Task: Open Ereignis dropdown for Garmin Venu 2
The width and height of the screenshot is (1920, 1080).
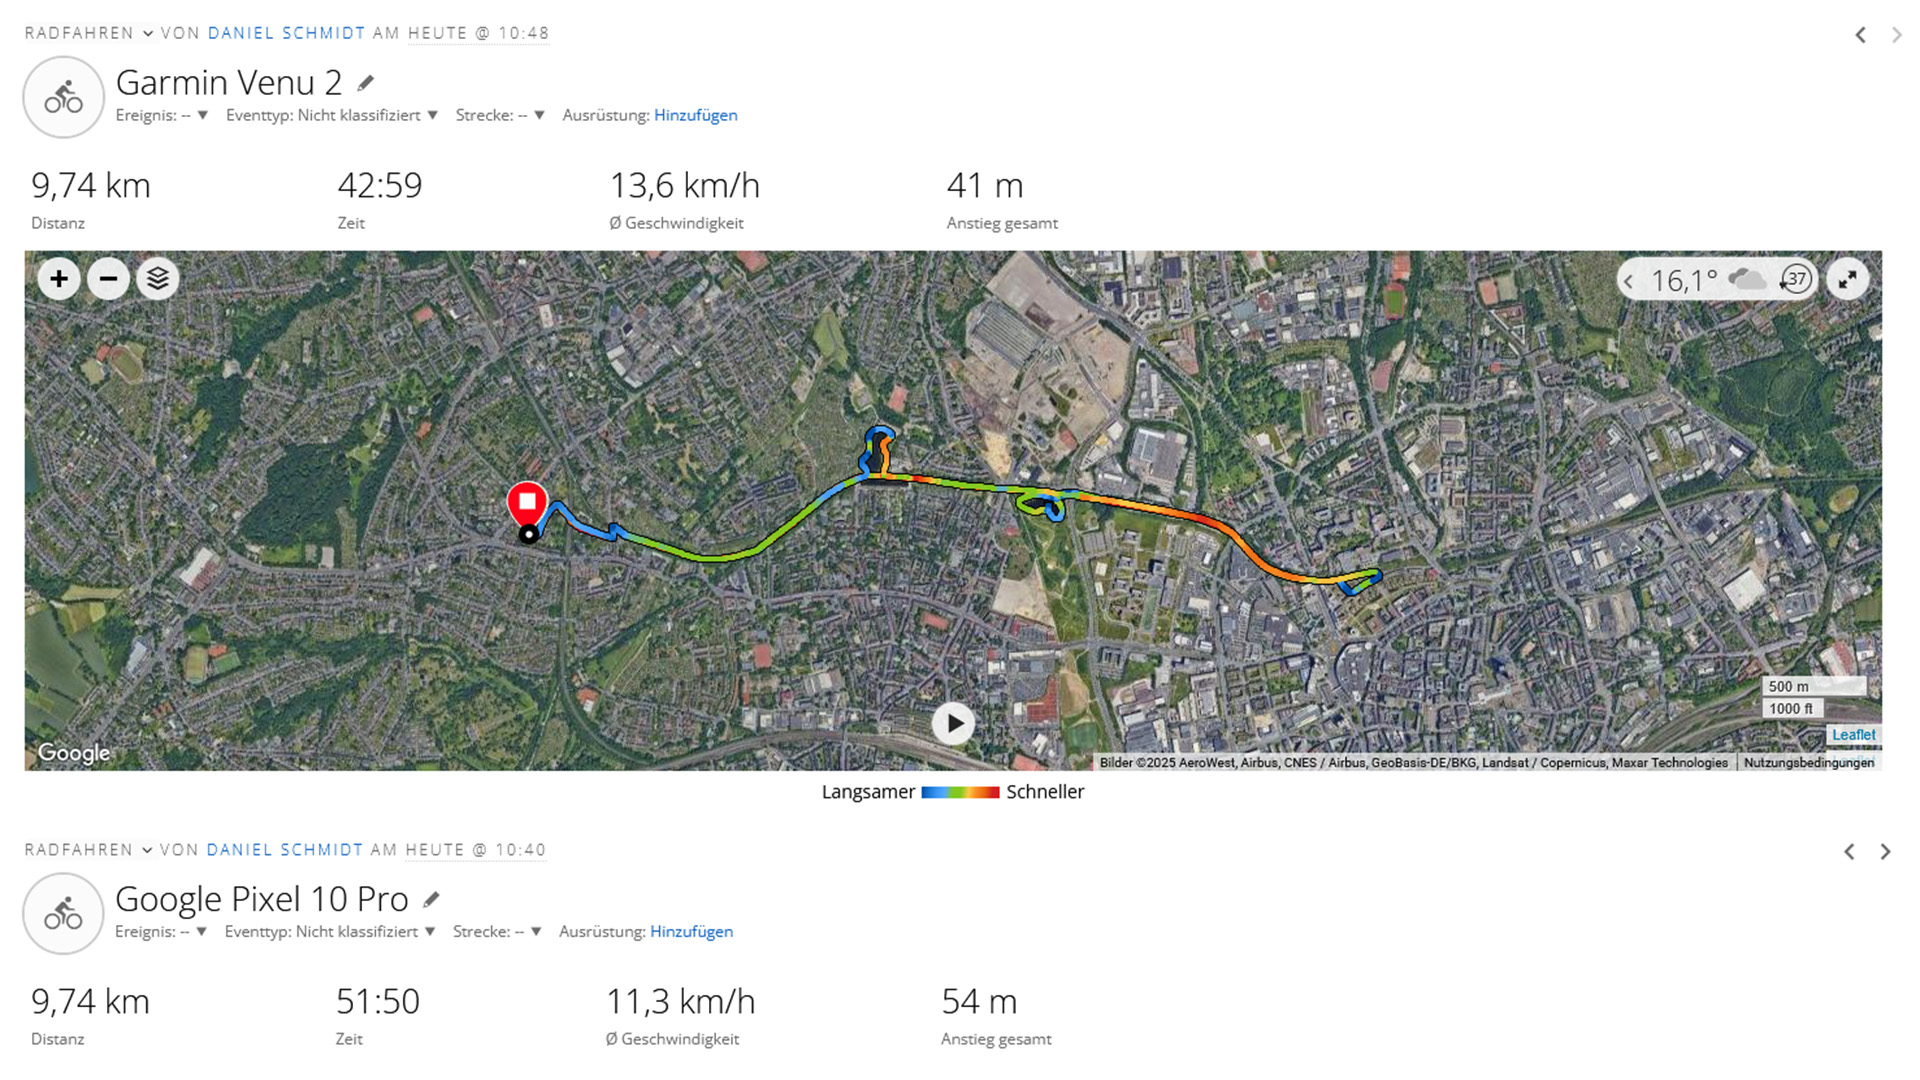Action: (202, 115)
